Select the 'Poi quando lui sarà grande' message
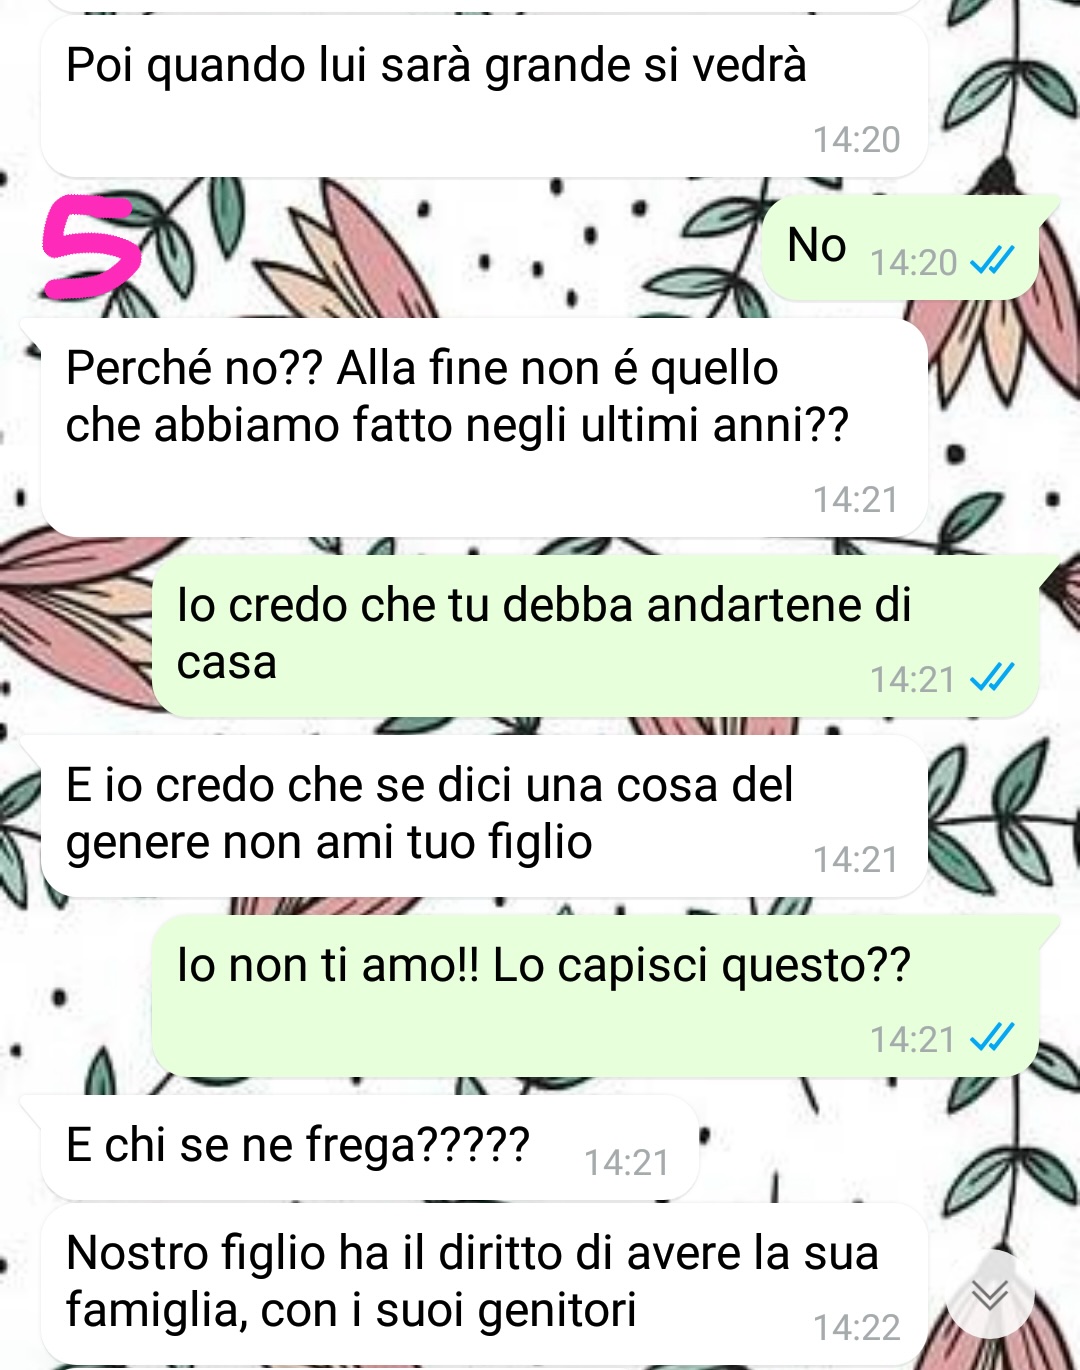Screen dimensions: 1080x1370 coord(484,96)
